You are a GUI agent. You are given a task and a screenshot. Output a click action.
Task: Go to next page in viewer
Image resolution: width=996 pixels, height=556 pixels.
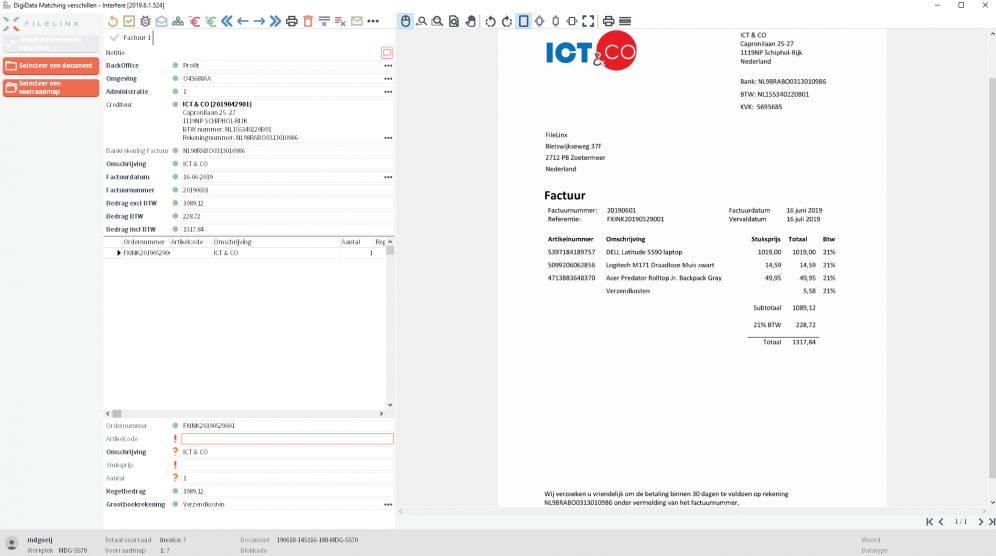(981, 522)
